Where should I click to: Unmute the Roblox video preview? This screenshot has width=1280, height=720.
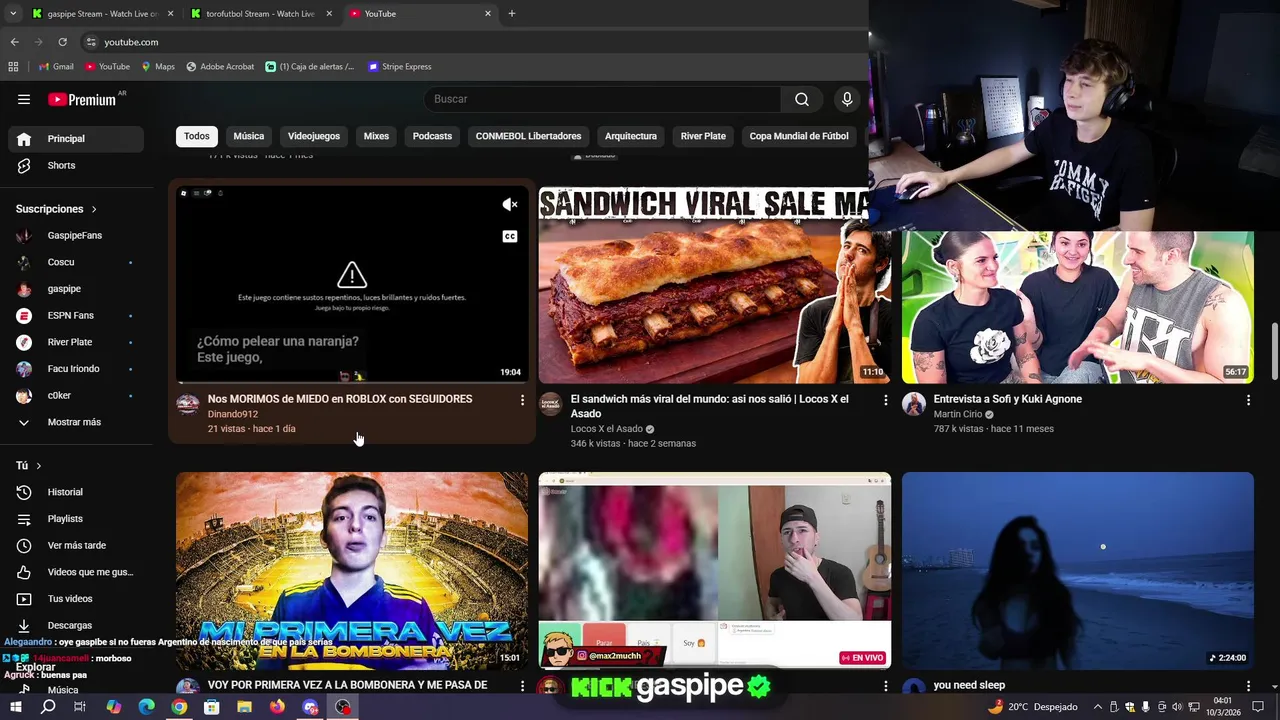tap(510, 205)
